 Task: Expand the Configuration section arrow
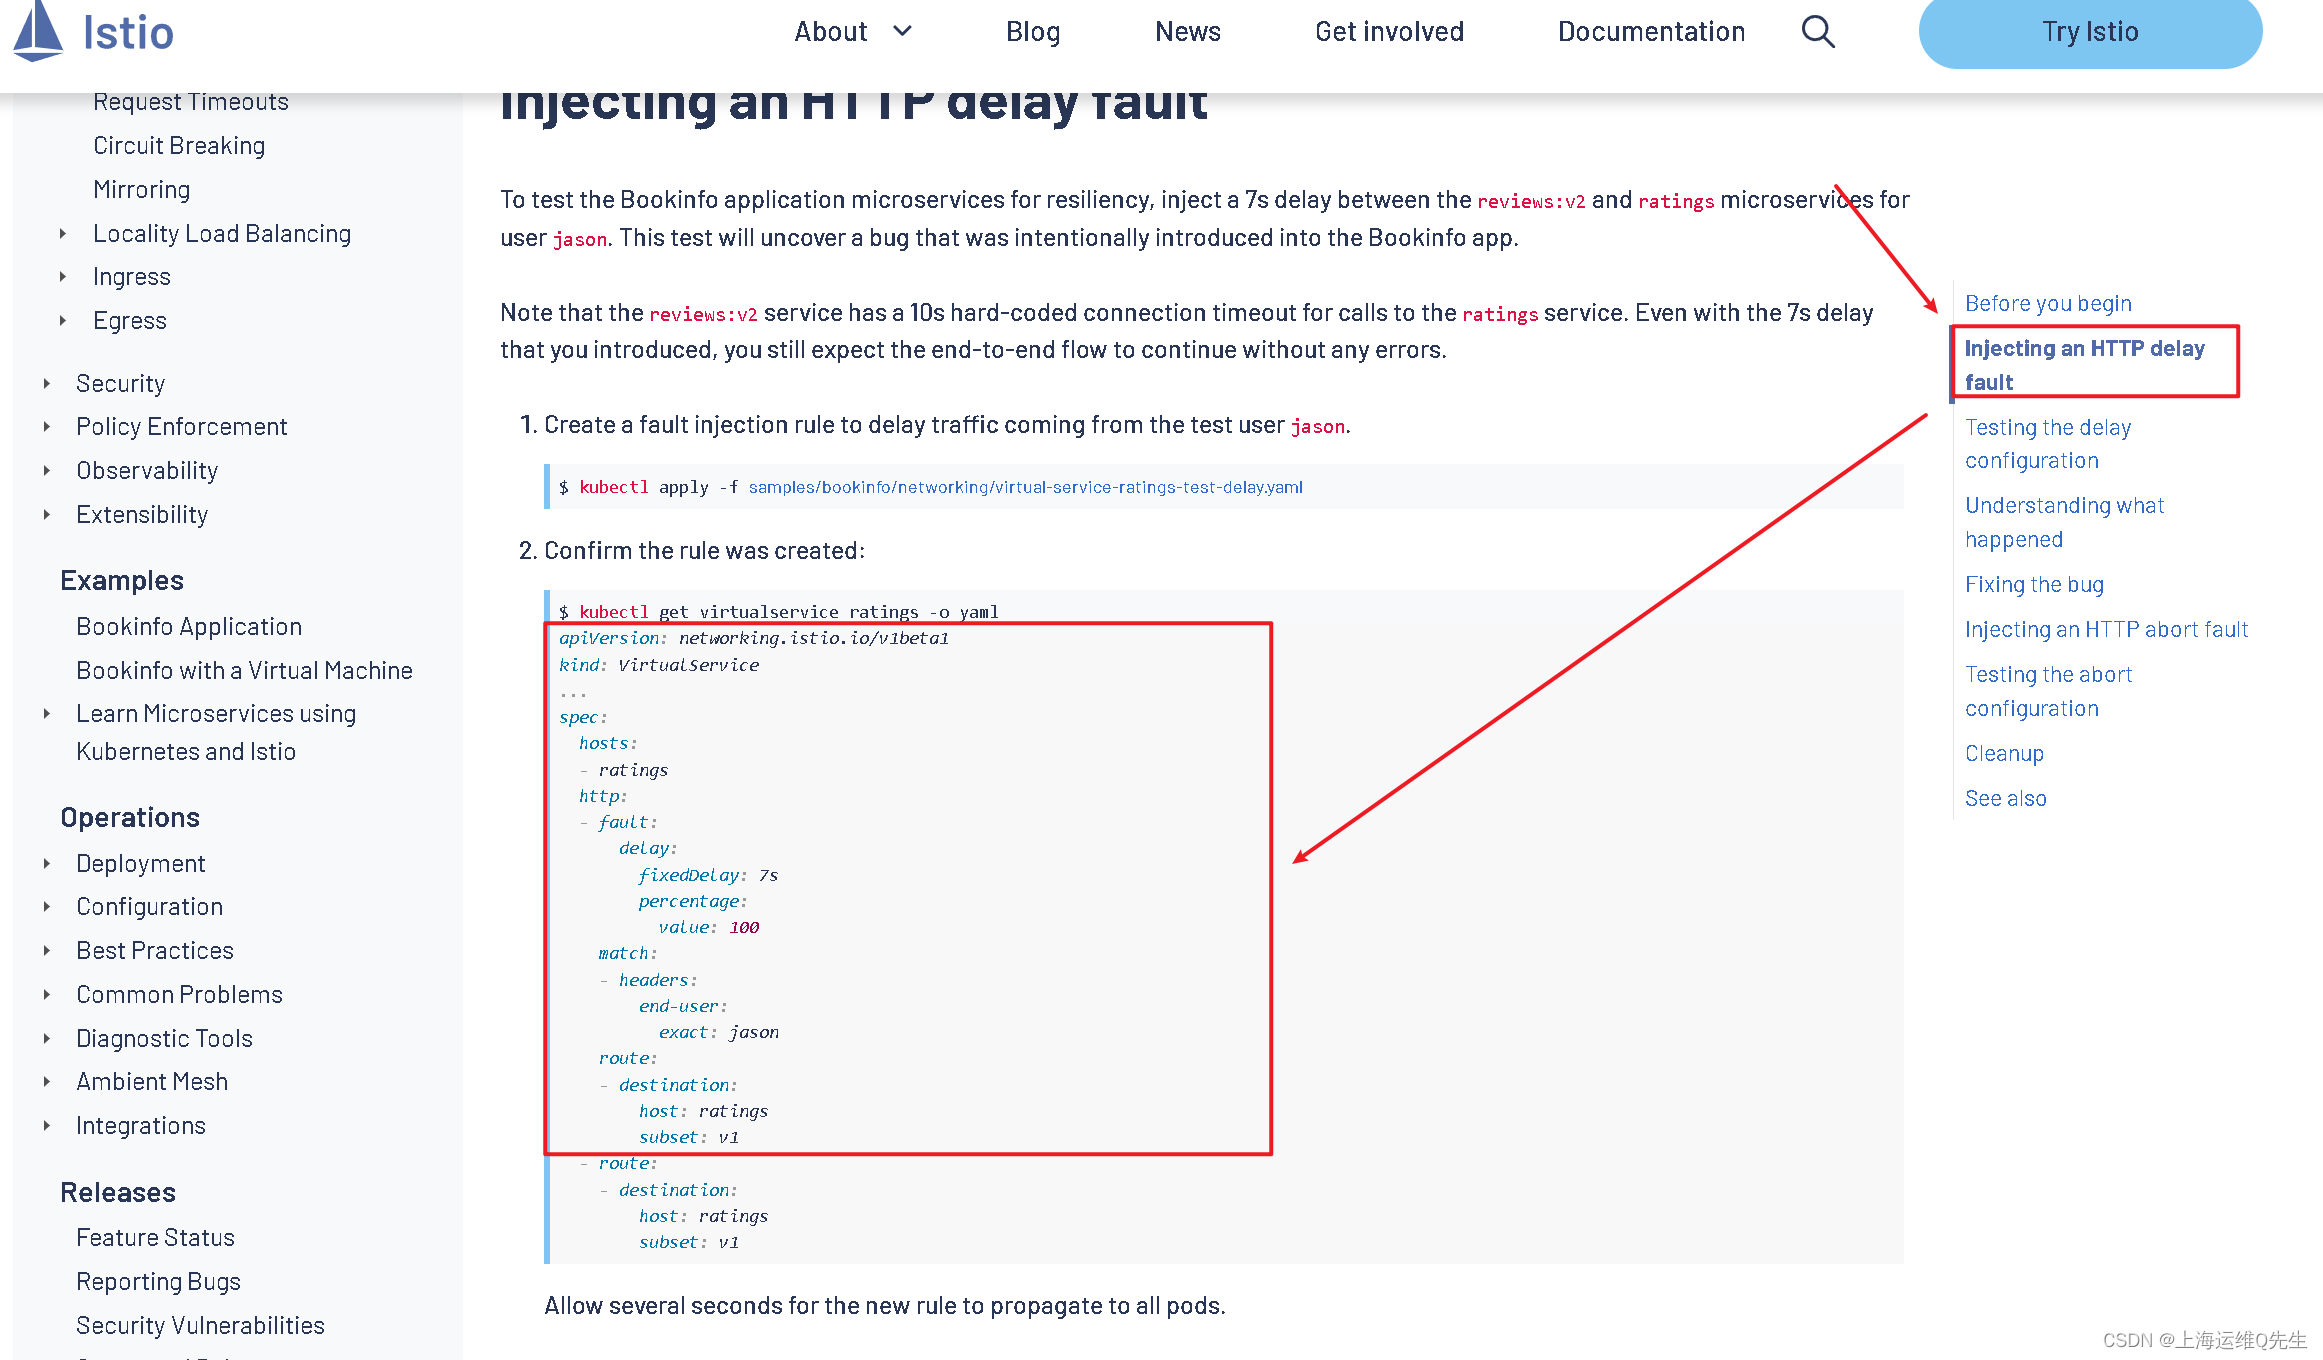[x=46, y=907]
